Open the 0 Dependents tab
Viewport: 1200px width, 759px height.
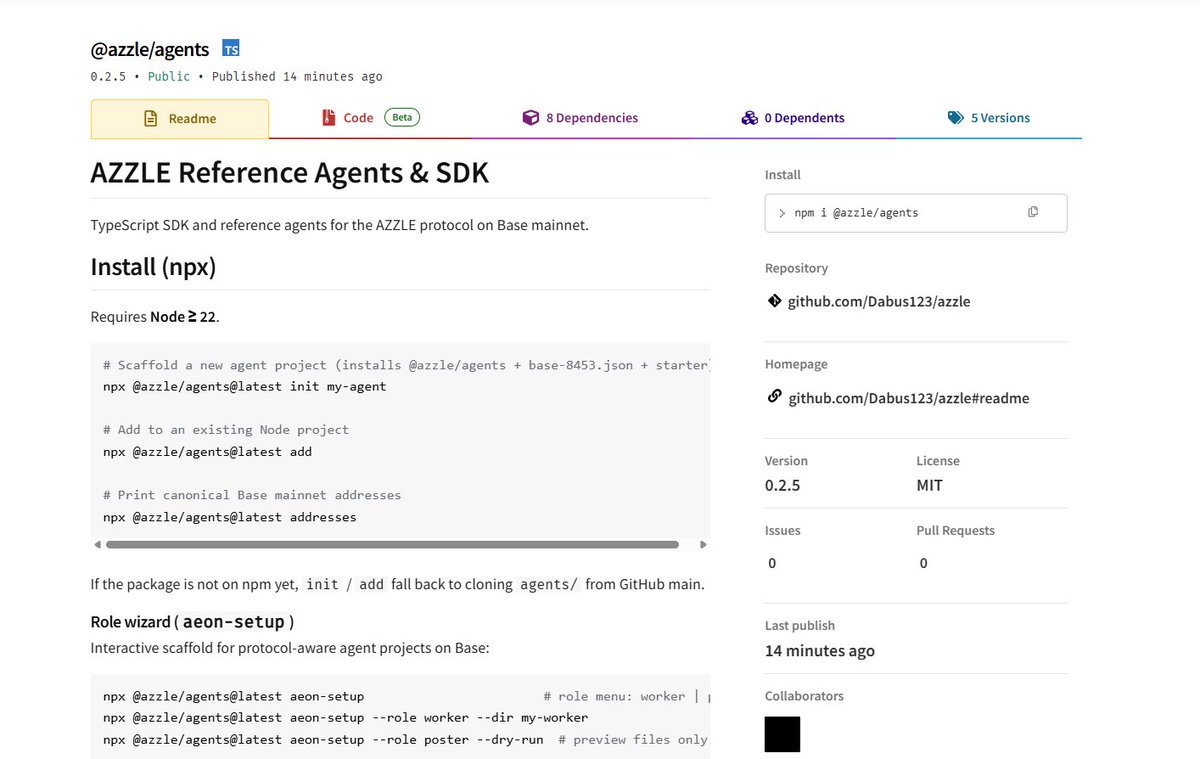click(x=793, y=118)
